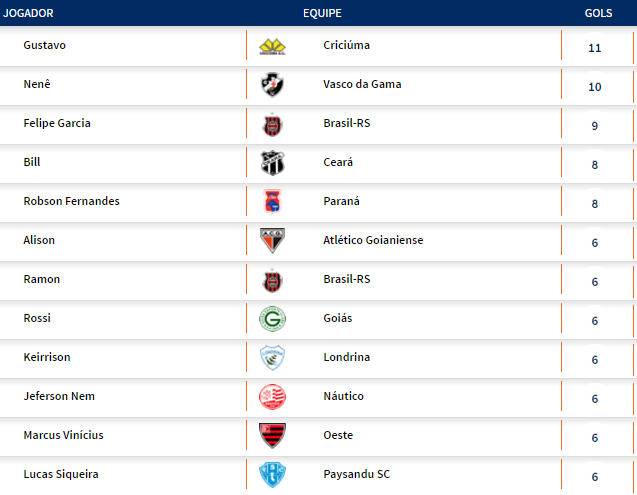Click Brasil-RS crest in Felipe Garcia row
Viewport: 637px width, 495px height.
(272, 125)
